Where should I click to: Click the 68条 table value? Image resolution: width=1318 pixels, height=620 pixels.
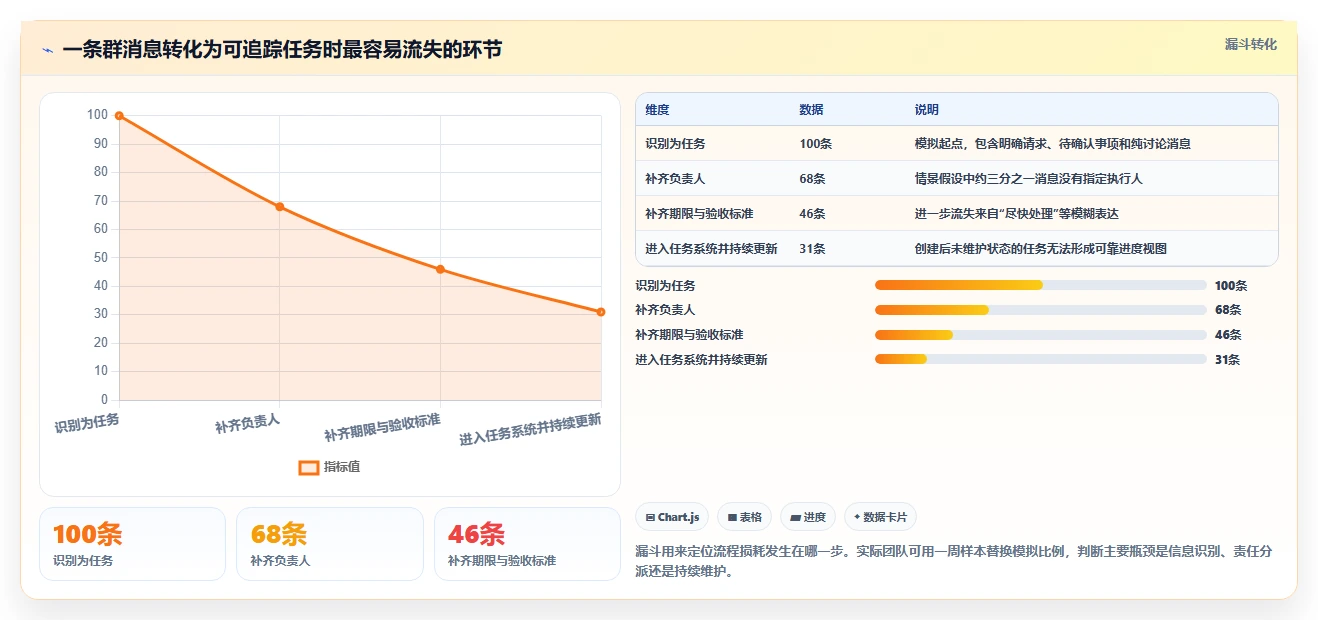[x=812, y=179]
